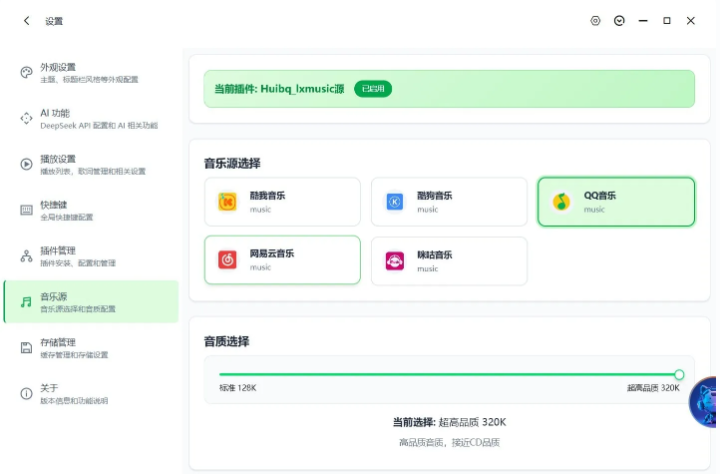Click the 超高品质 320K slider label

653,388
